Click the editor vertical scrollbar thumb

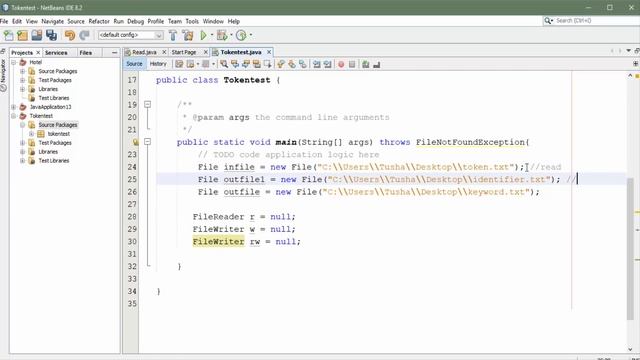pyautogui.click(x=630, y=249)
